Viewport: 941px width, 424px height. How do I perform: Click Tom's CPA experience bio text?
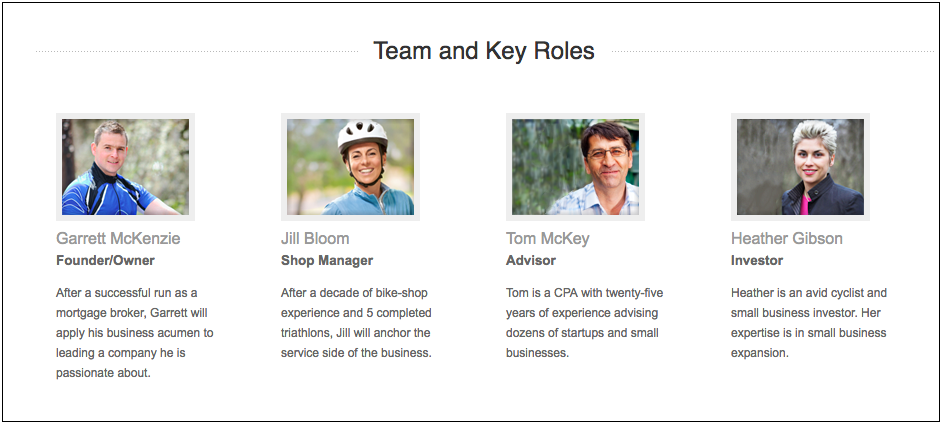(x=585, y=323)
